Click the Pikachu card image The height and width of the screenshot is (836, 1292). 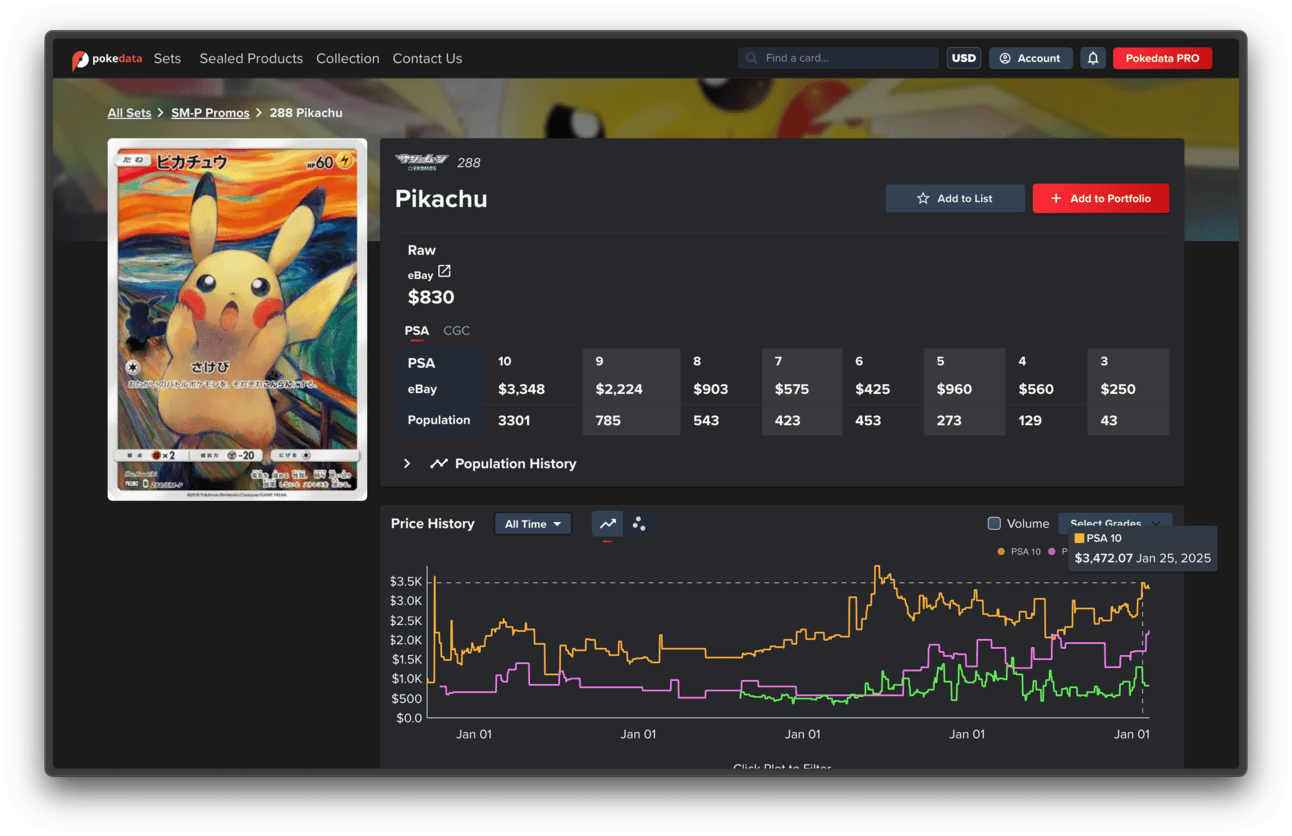[237, 319]
